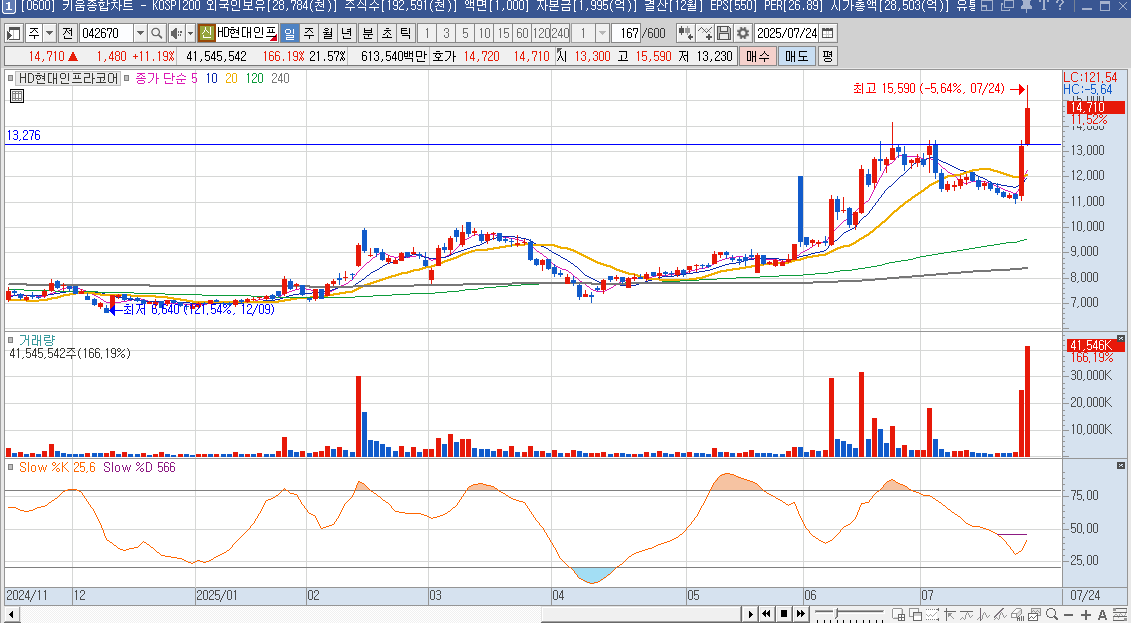Click the Slow %K 25.6 indicator label
This screenshot has height=623, width=1131.
pyautogui.click(x=57, y=467)
